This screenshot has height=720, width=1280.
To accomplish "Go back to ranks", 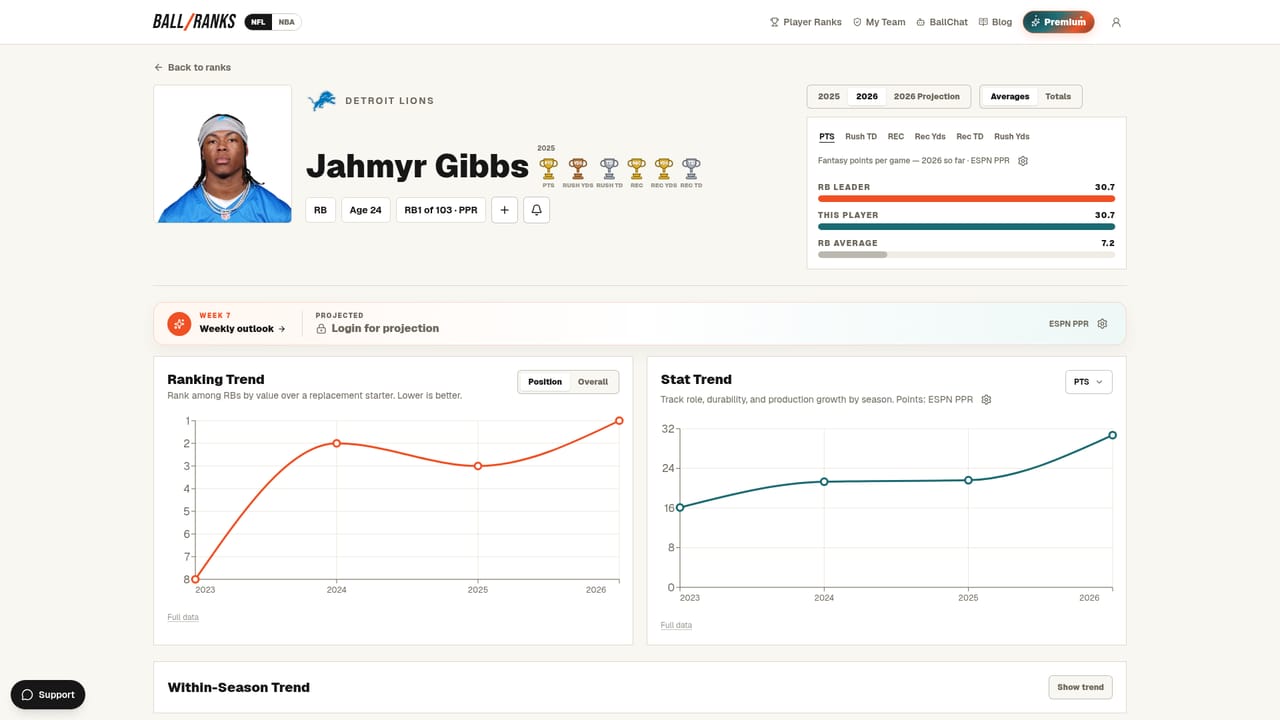I will 192,67.
